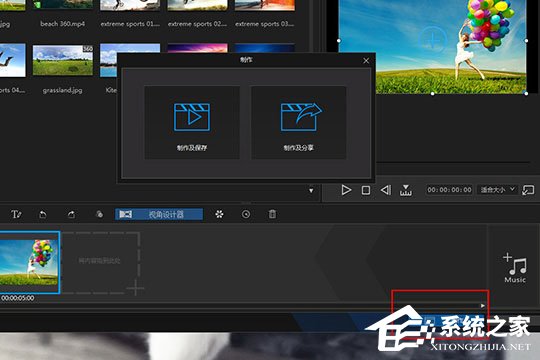Add background music with Music icon

[515, 268]
